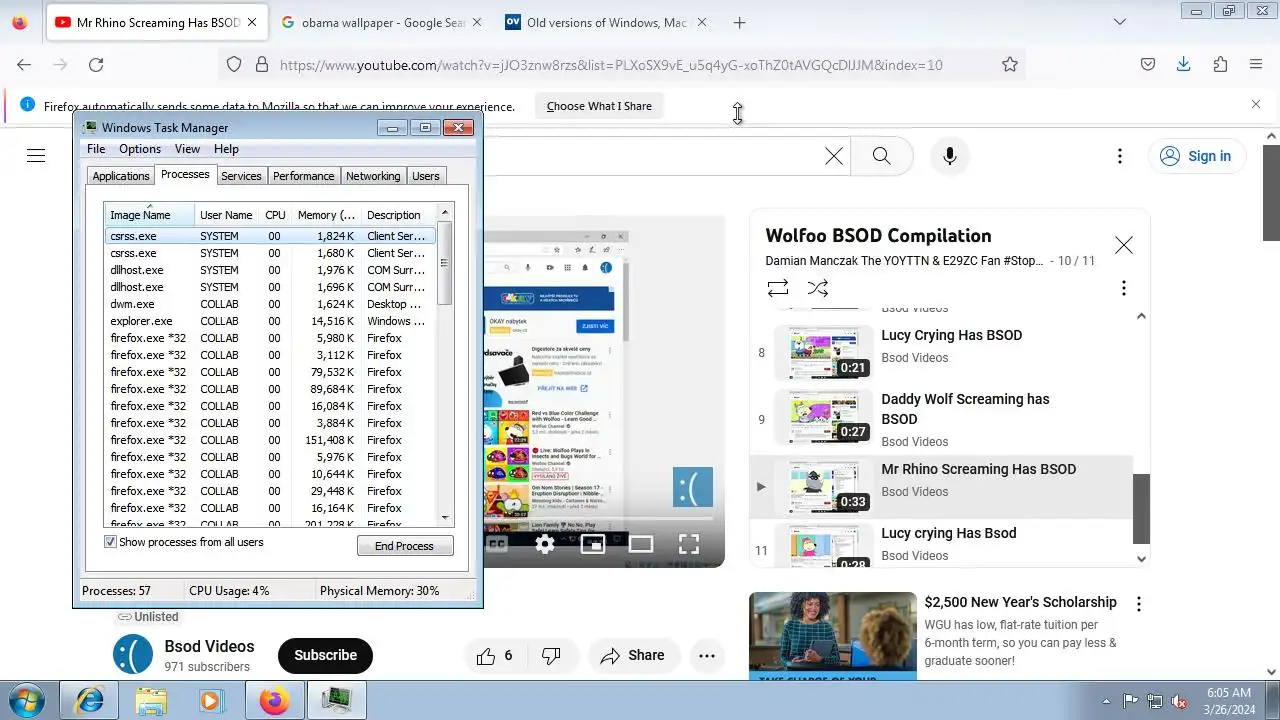Open Firefox application hamburger menu

click(1256, 64)
